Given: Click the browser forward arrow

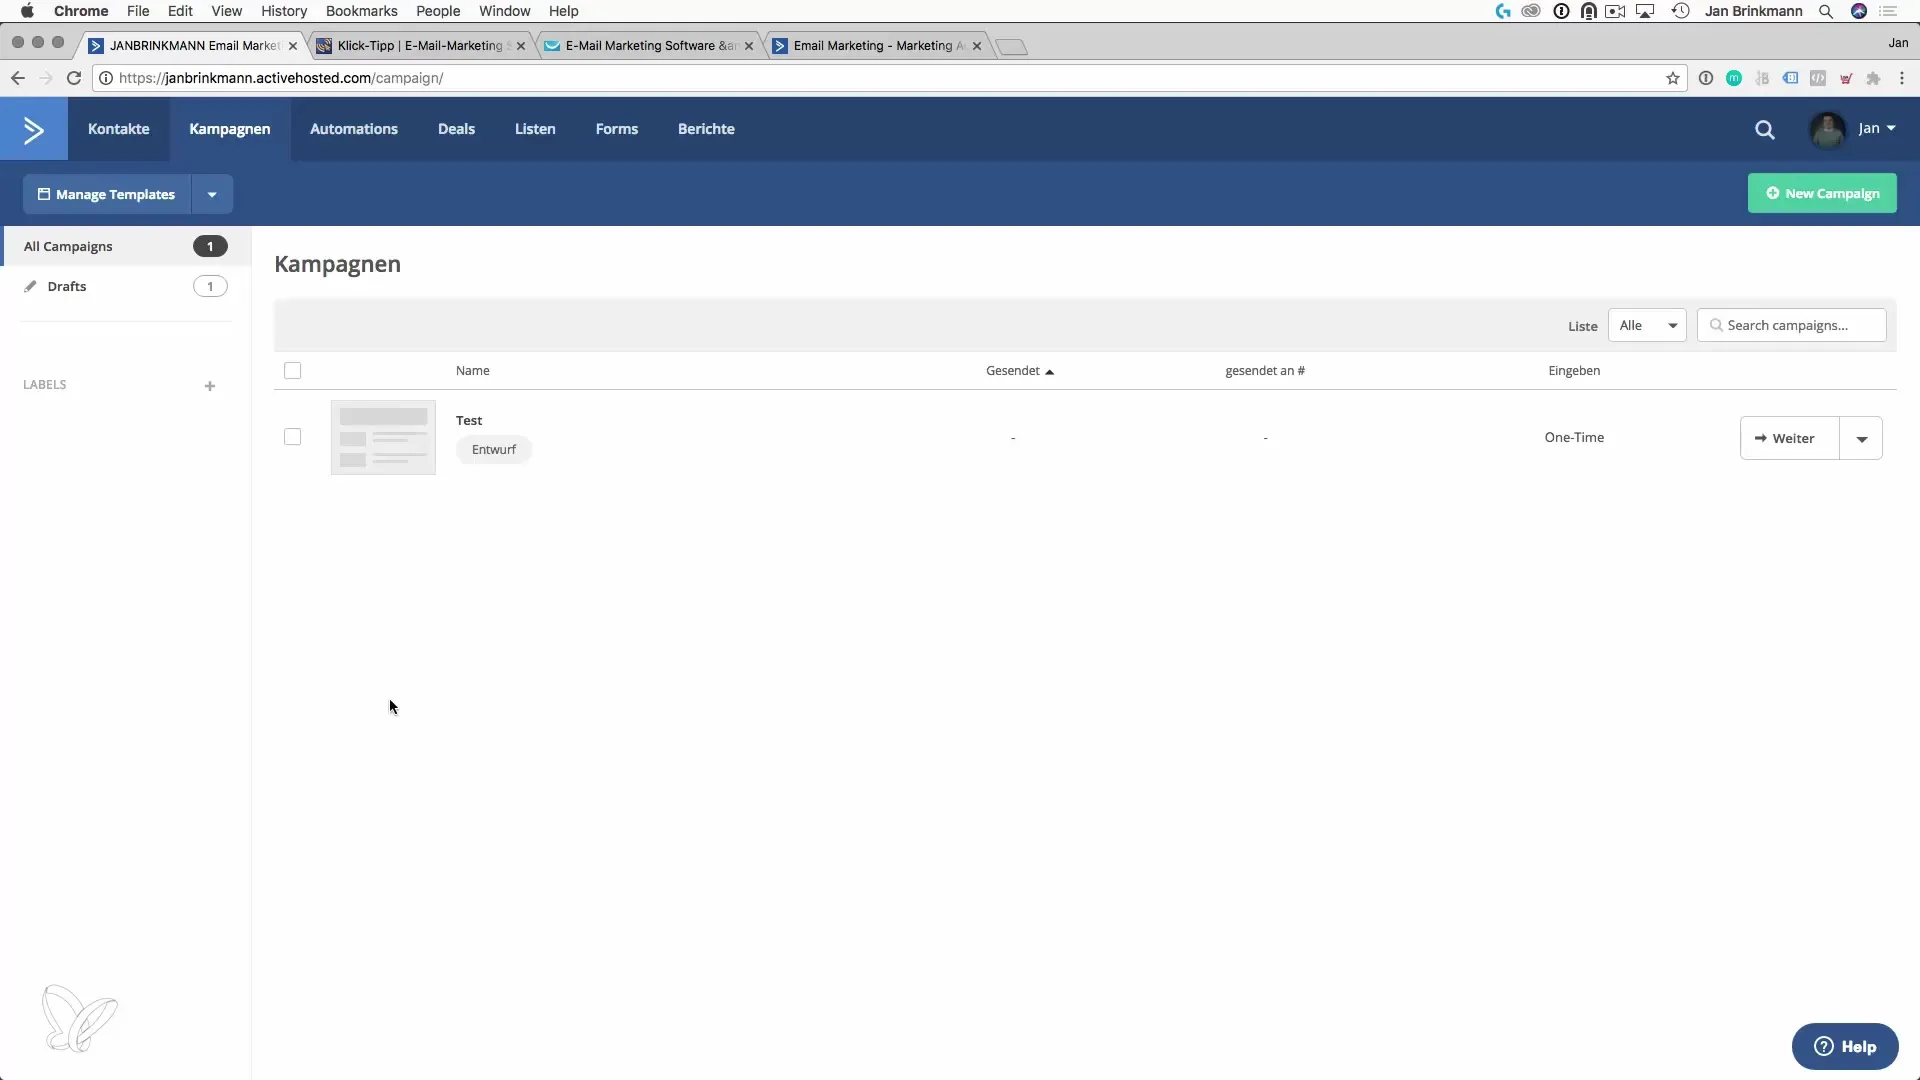Looking at the screenshot, I should point(46,78).
